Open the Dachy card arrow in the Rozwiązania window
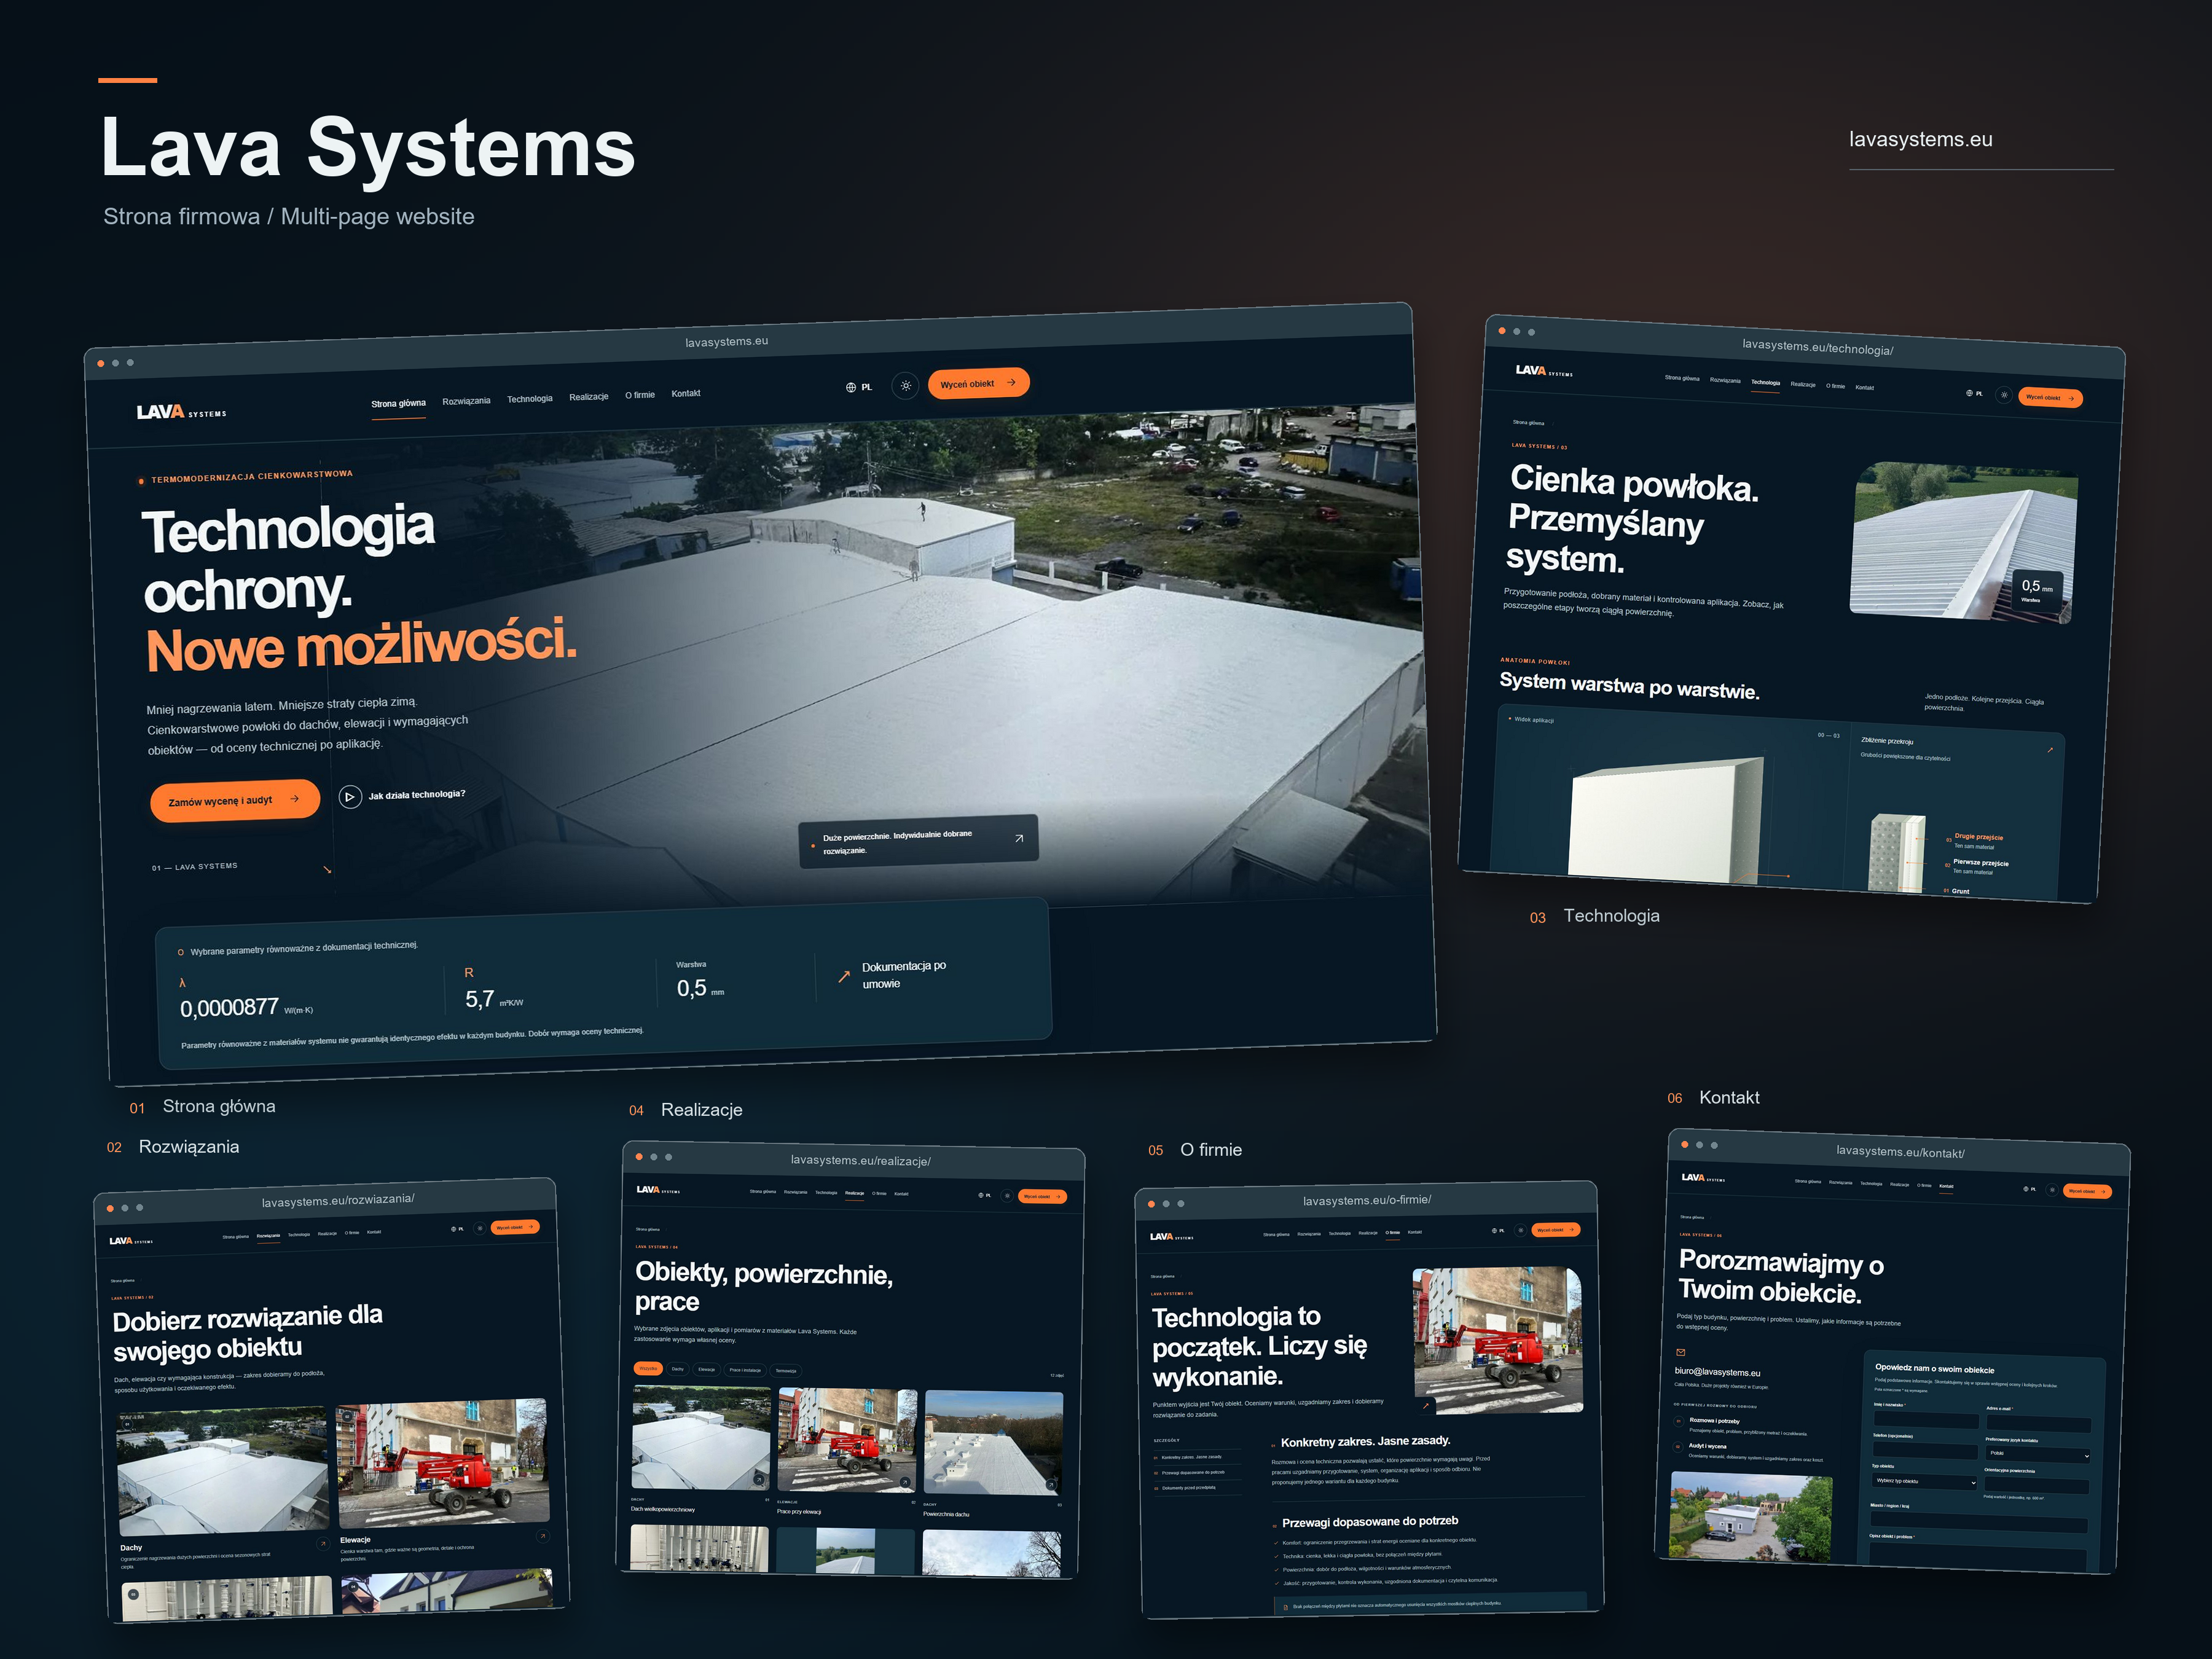This screenshot has height=1659, width=2212. click(322, 1545)
